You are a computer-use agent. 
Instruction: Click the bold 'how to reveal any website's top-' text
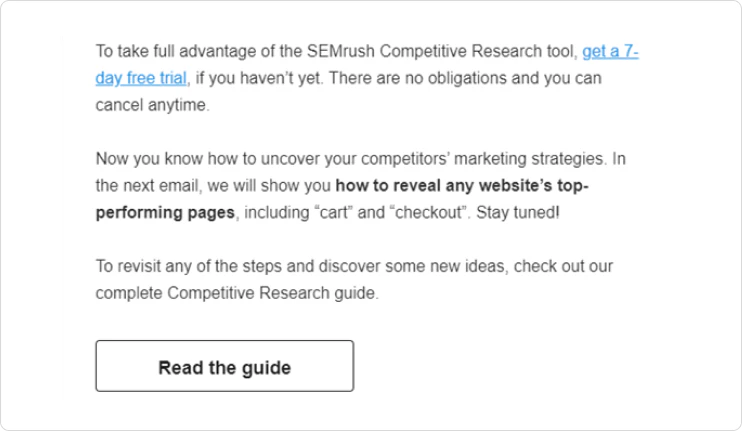(x=462, y=185)
